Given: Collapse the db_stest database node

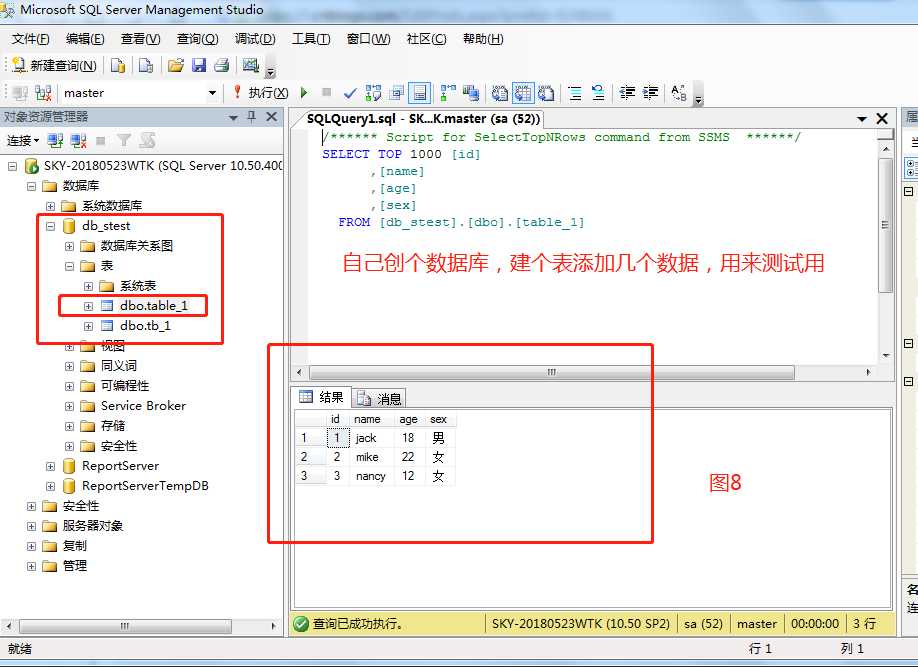Looking at the screenshot, I should [x=50, y=226].
